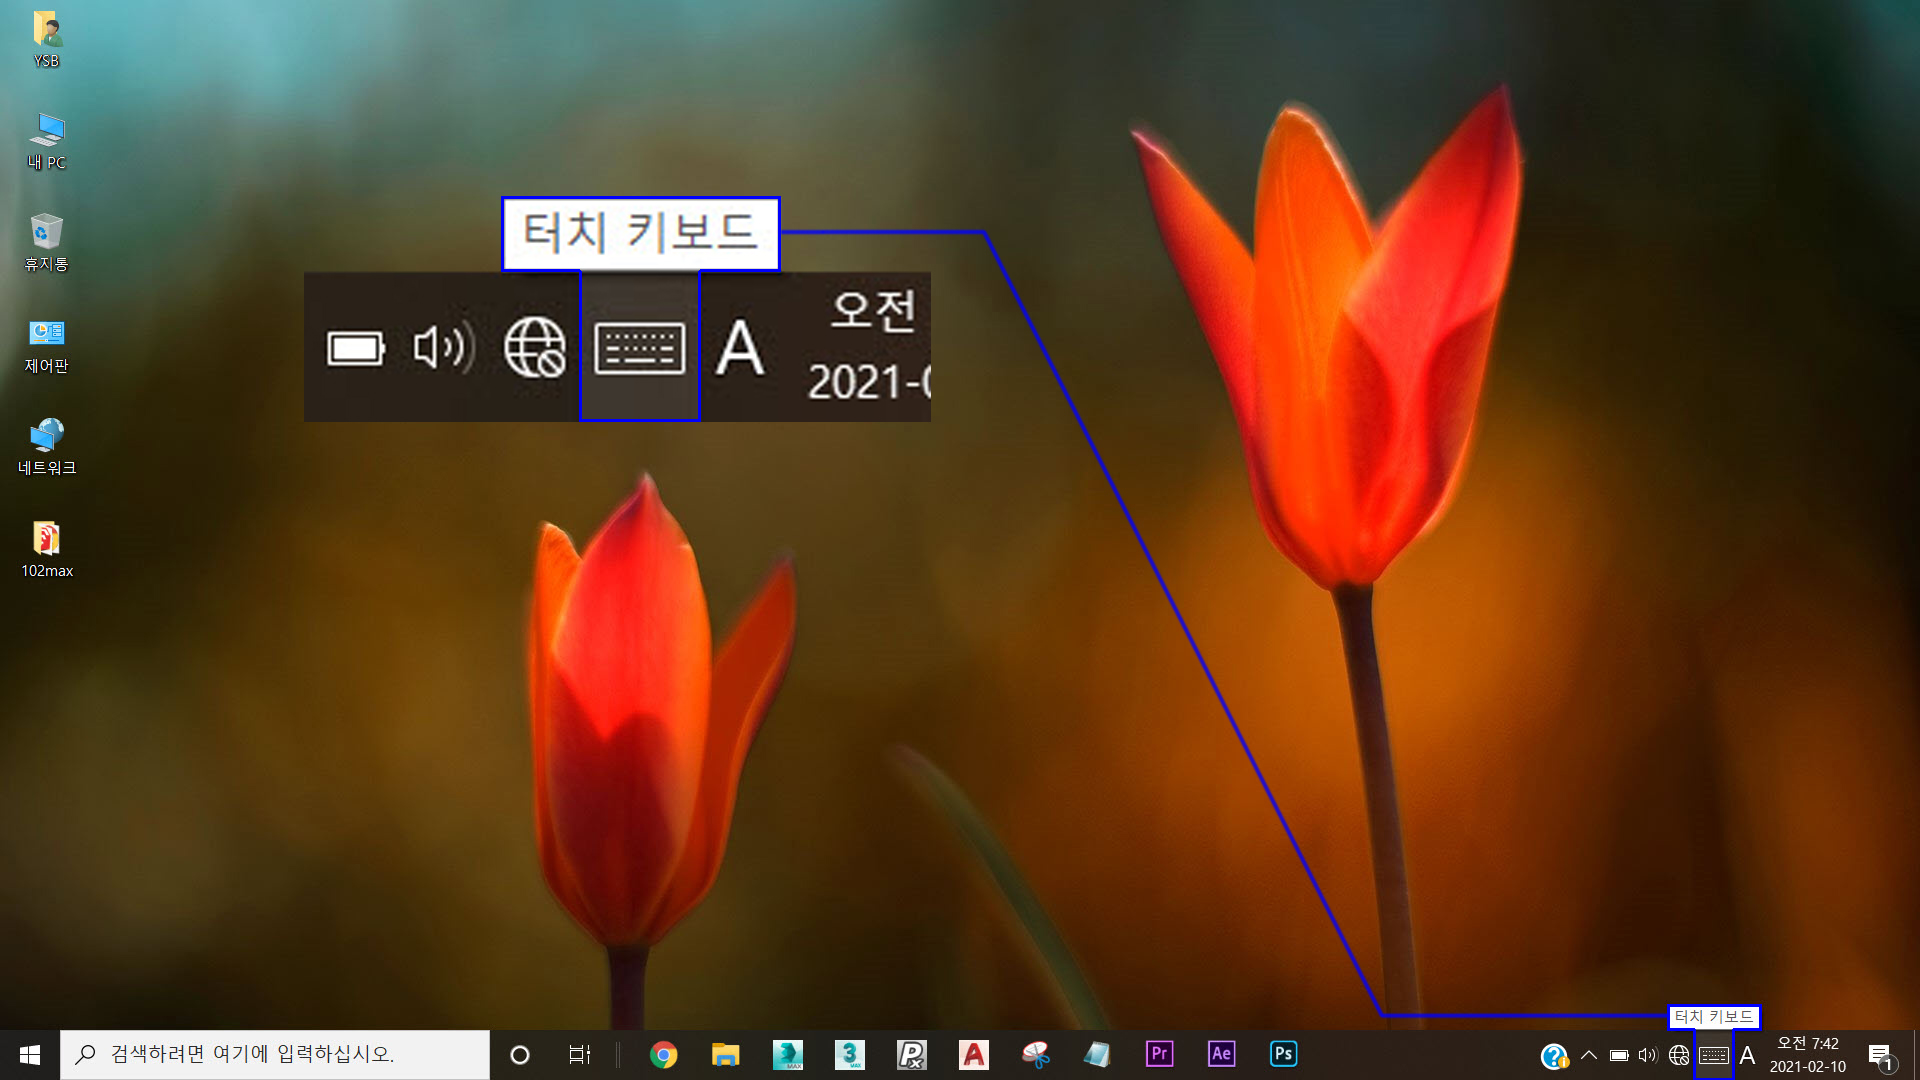Image resolution: width=1920 pixels, height=1080 pixels.
Task: Click the Cortana circle button
Action: pyautogui.click(x=519, y=1055)
